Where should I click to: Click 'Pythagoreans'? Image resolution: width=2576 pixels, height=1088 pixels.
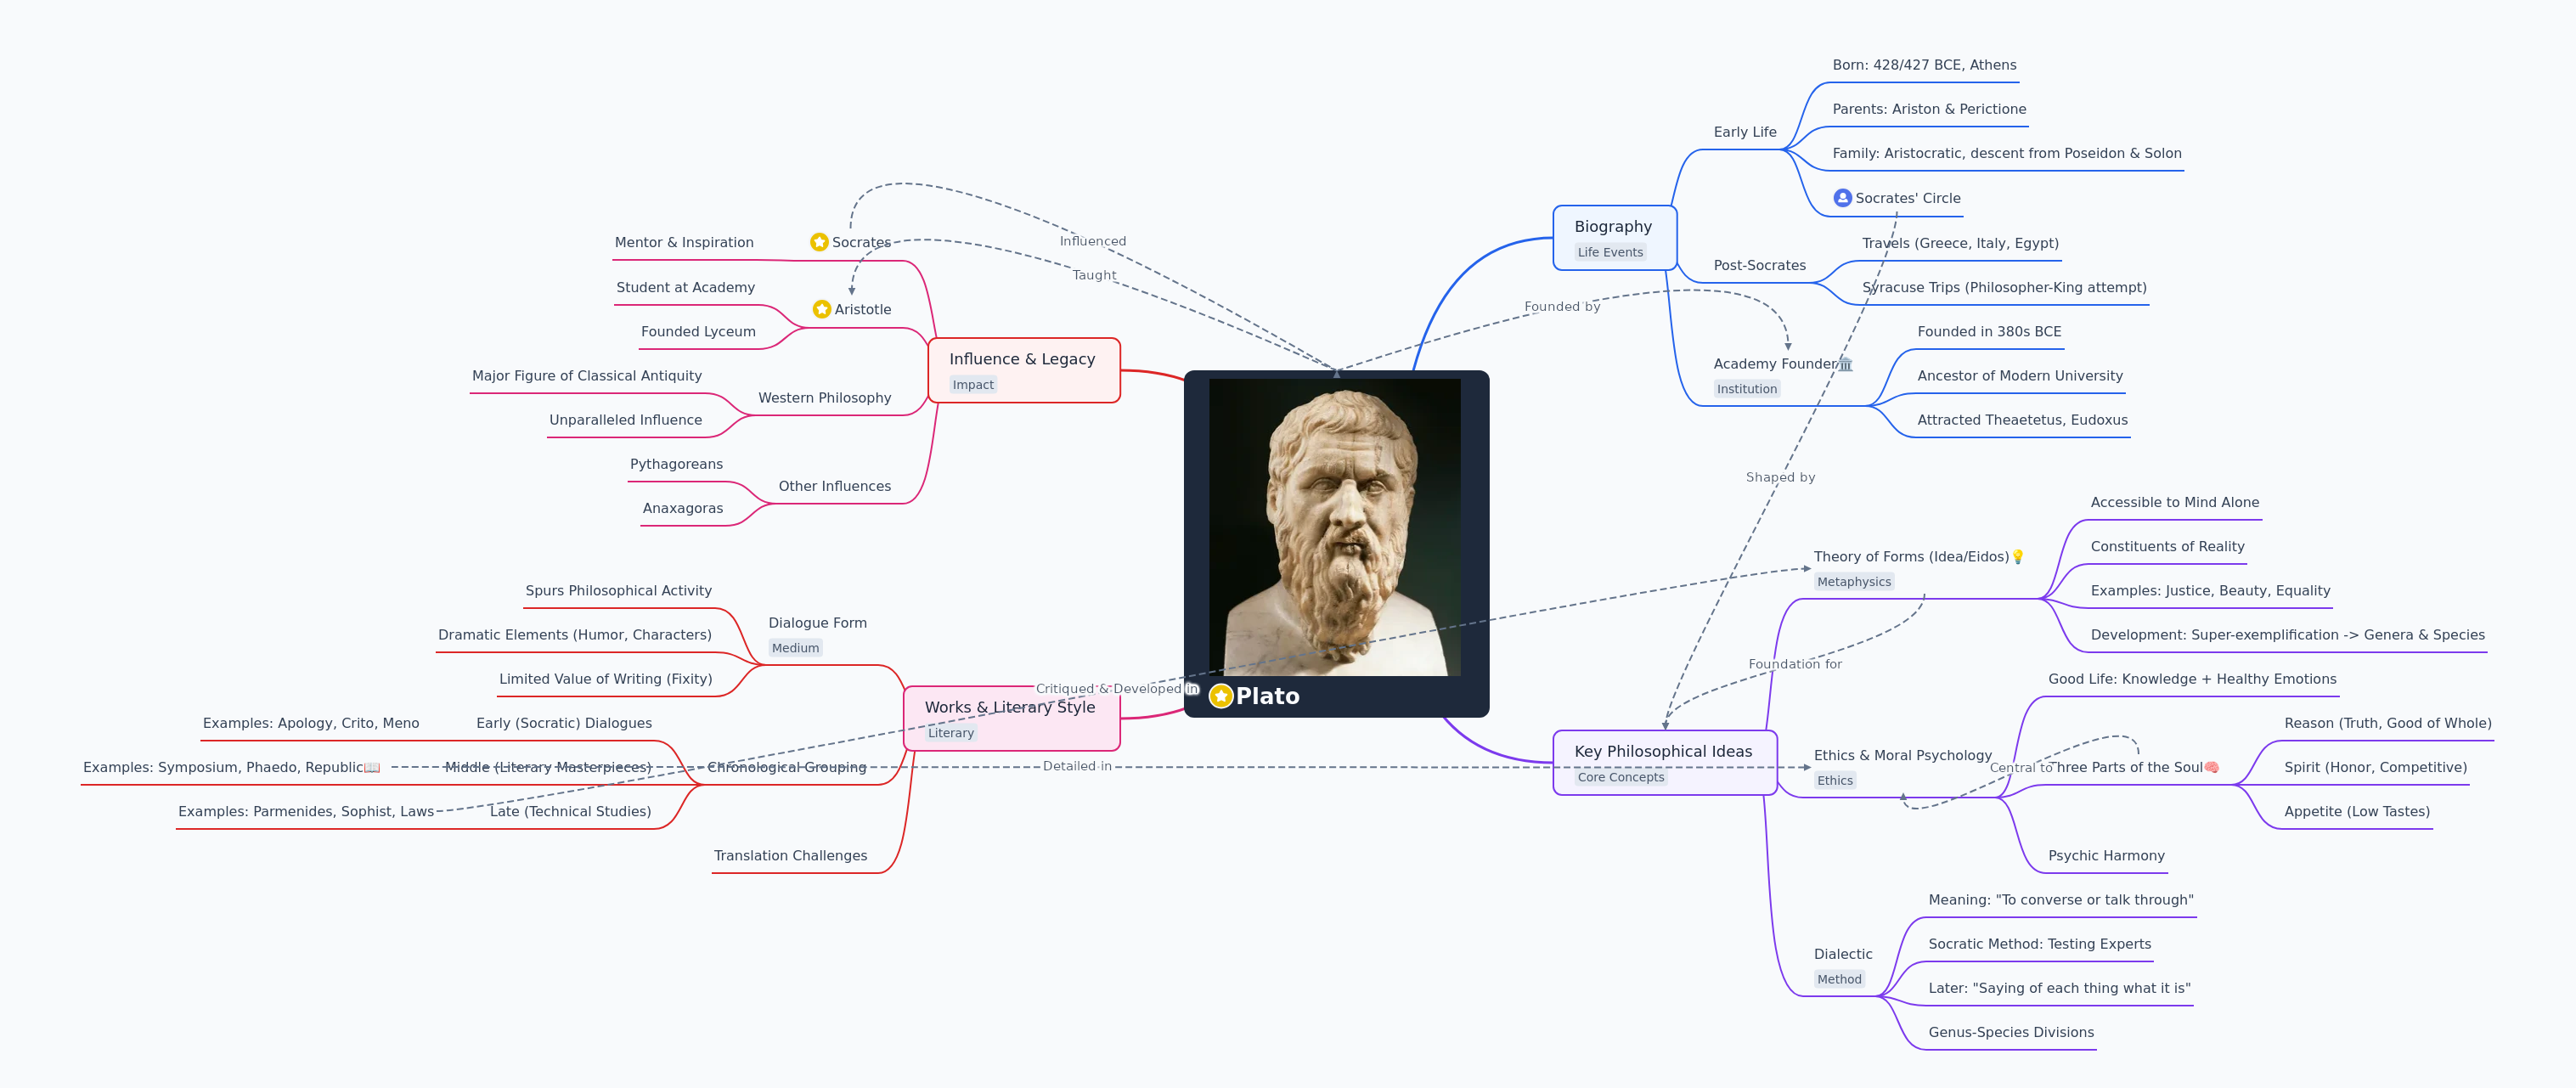tap(676, 464)
